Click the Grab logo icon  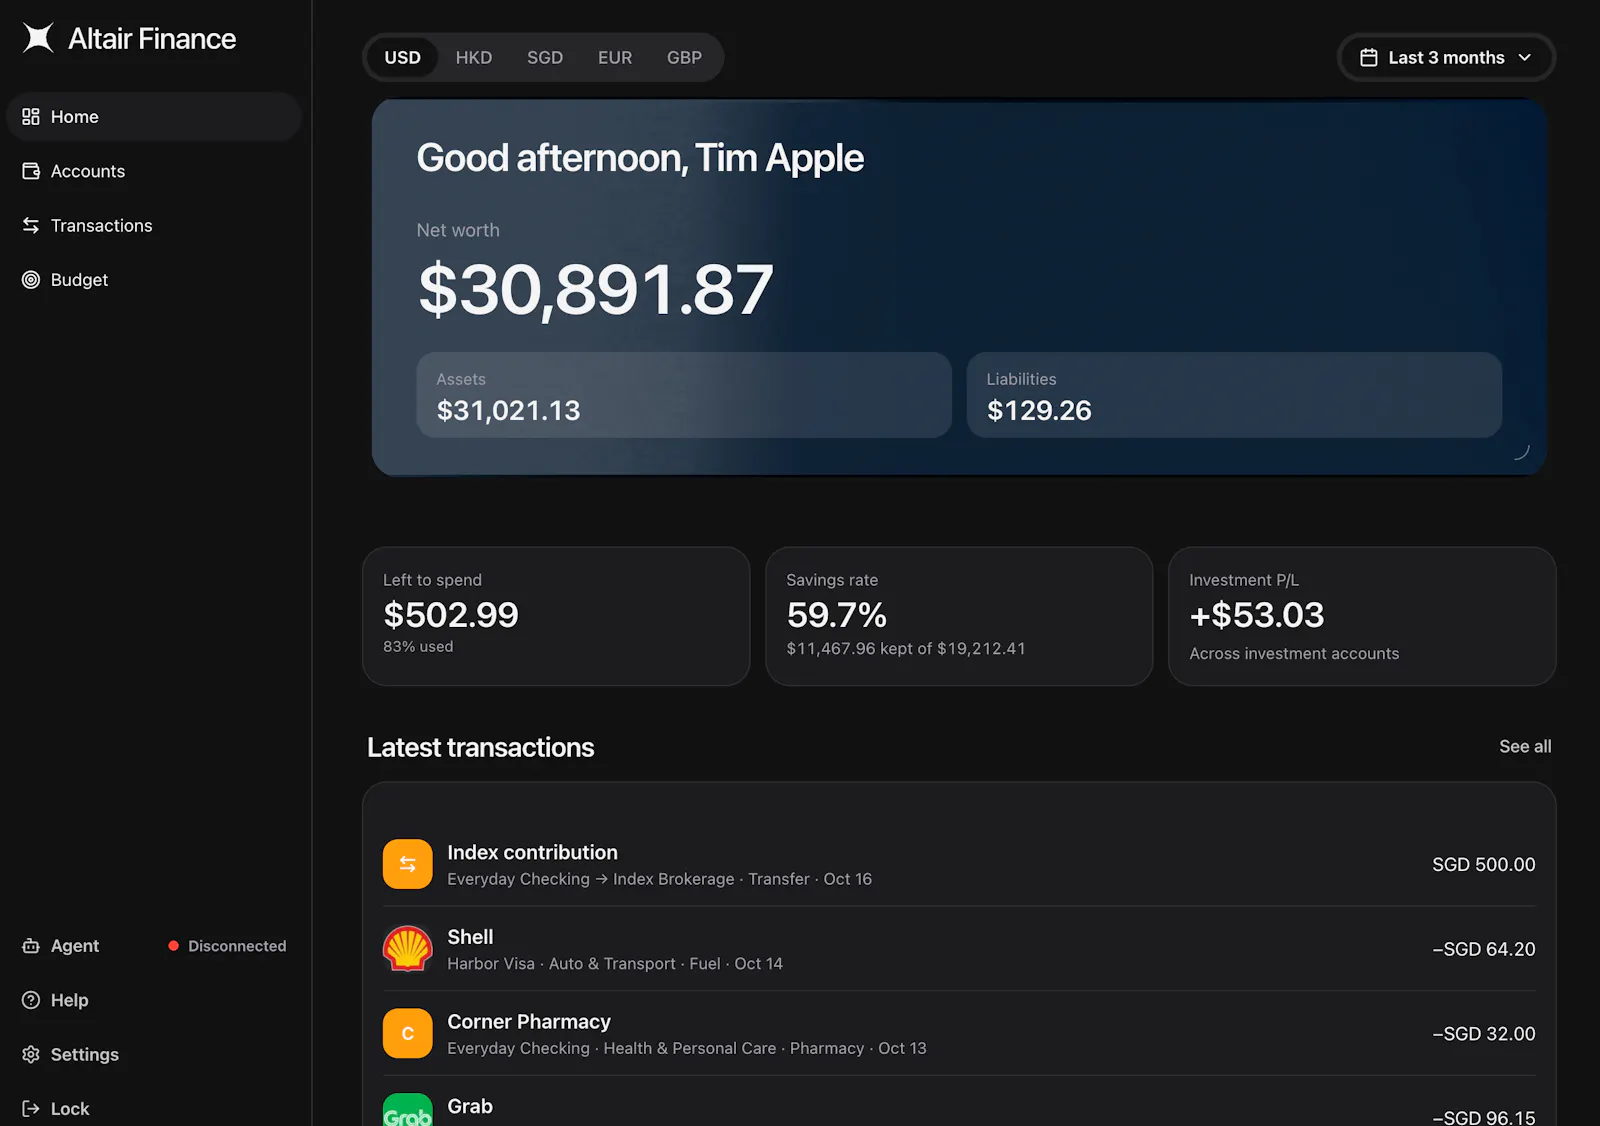[408, 1110]
